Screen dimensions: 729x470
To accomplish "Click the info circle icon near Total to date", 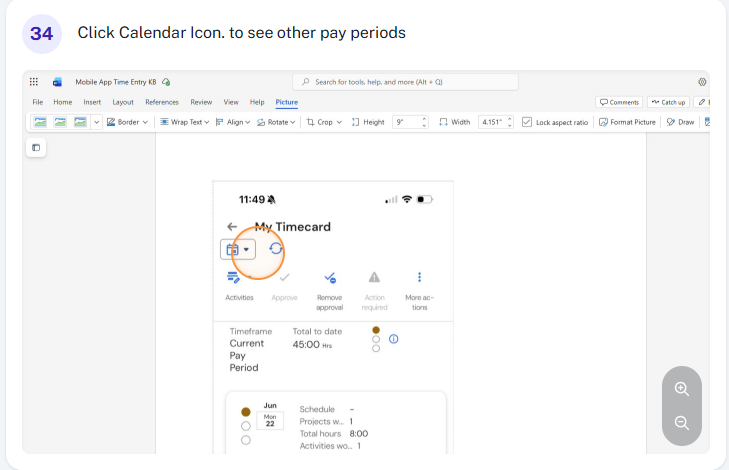I will click(393, 339).
